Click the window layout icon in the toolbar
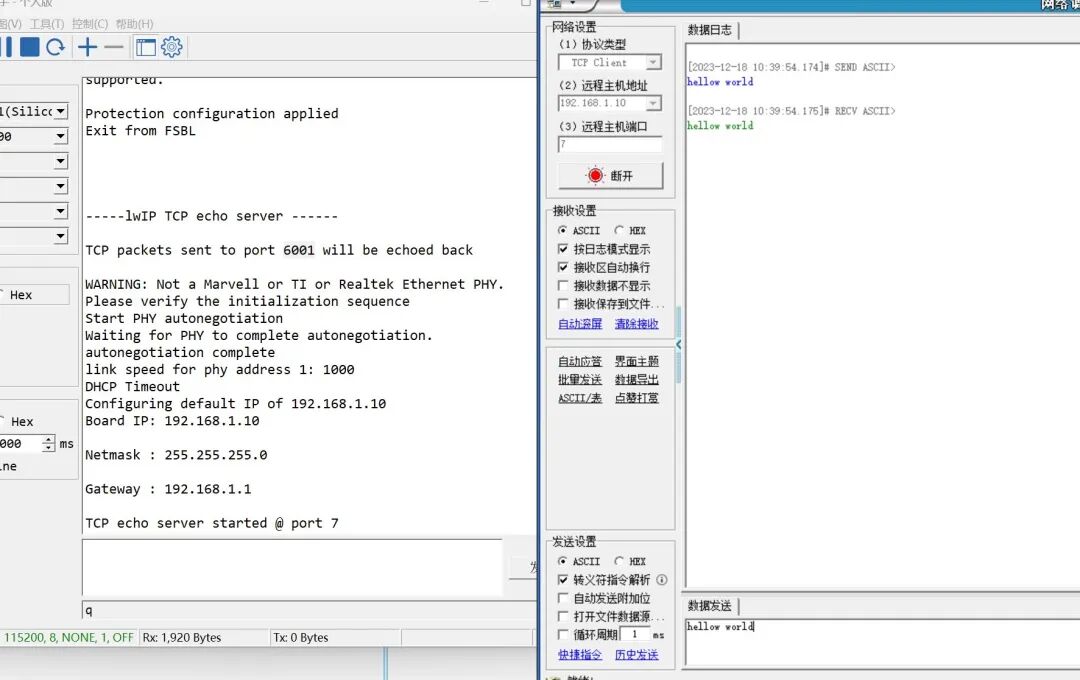This screenshot has height=680, width=1080. (146, 47)
